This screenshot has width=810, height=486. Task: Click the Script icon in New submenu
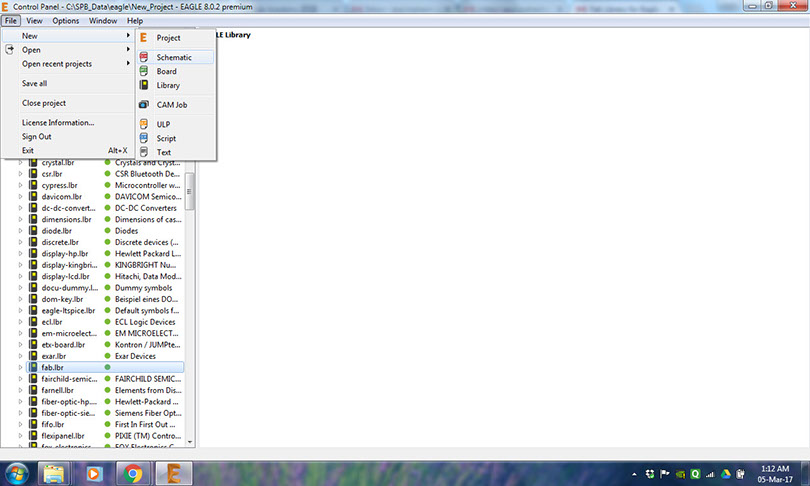144,138
